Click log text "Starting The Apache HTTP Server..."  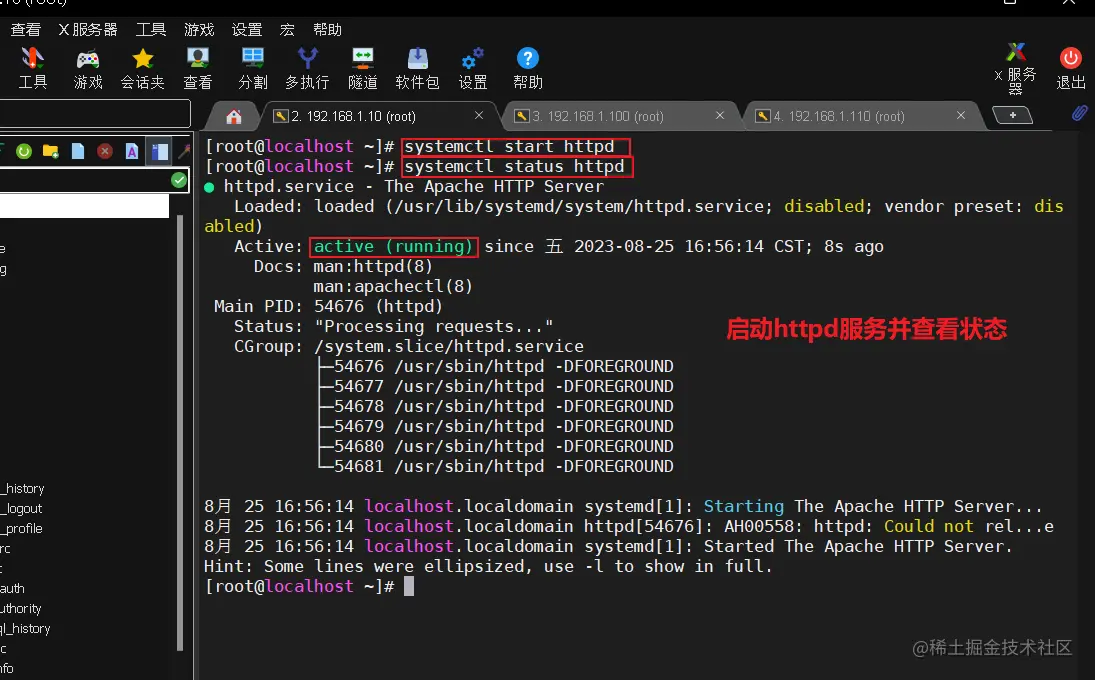(873, 506)
